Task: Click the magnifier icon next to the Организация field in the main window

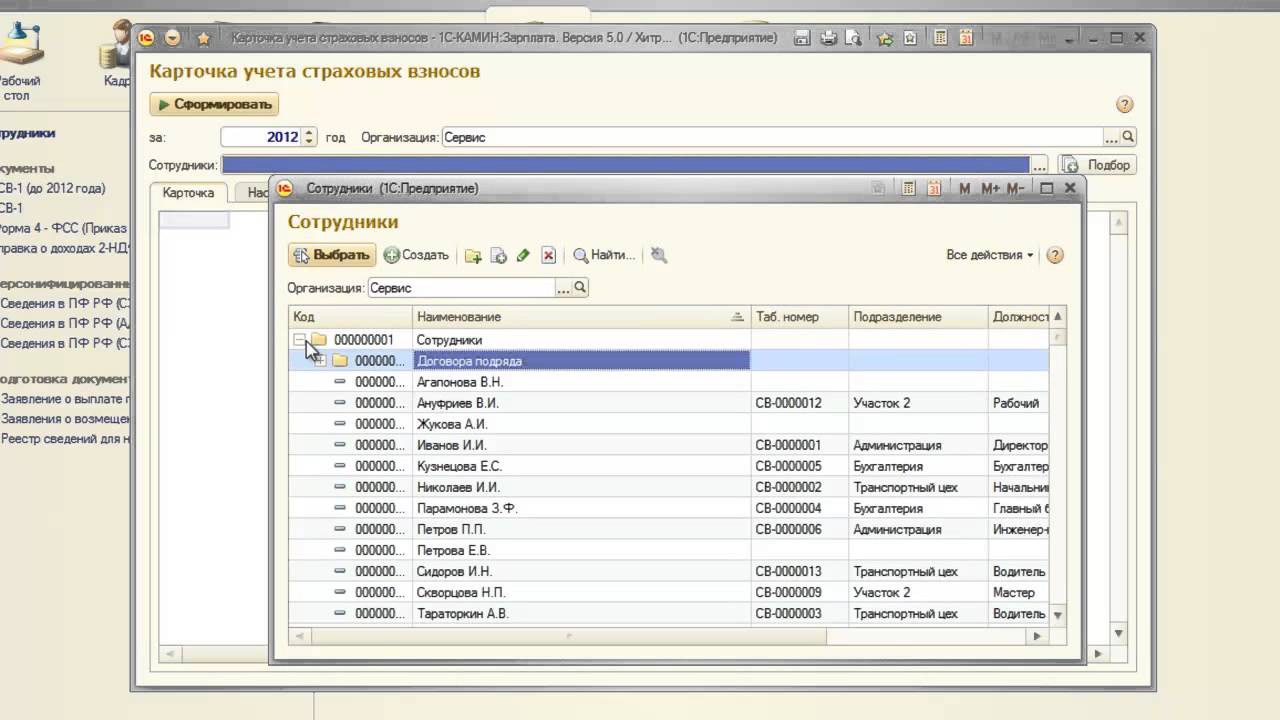Action: [1128, 137]
